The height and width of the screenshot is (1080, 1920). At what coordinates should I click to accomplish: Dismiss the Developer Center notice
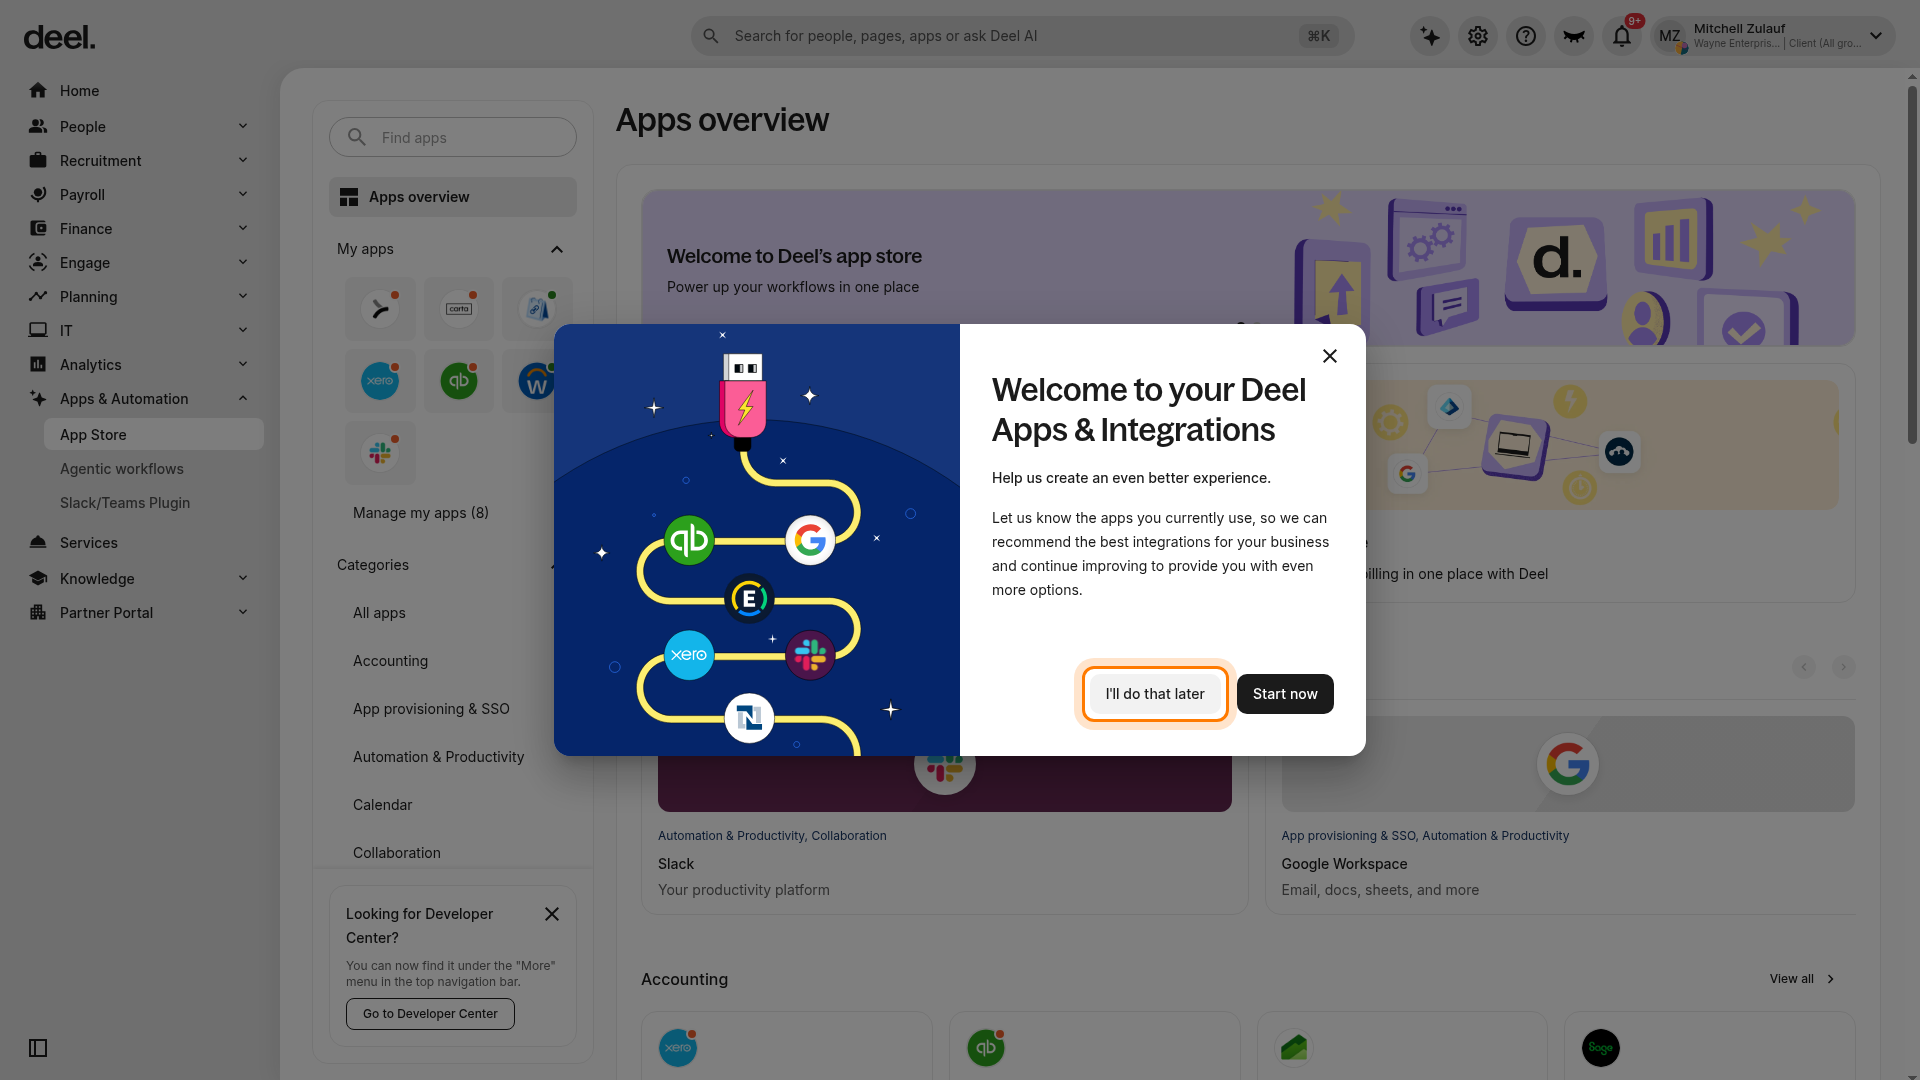click(x=552, y=914)
